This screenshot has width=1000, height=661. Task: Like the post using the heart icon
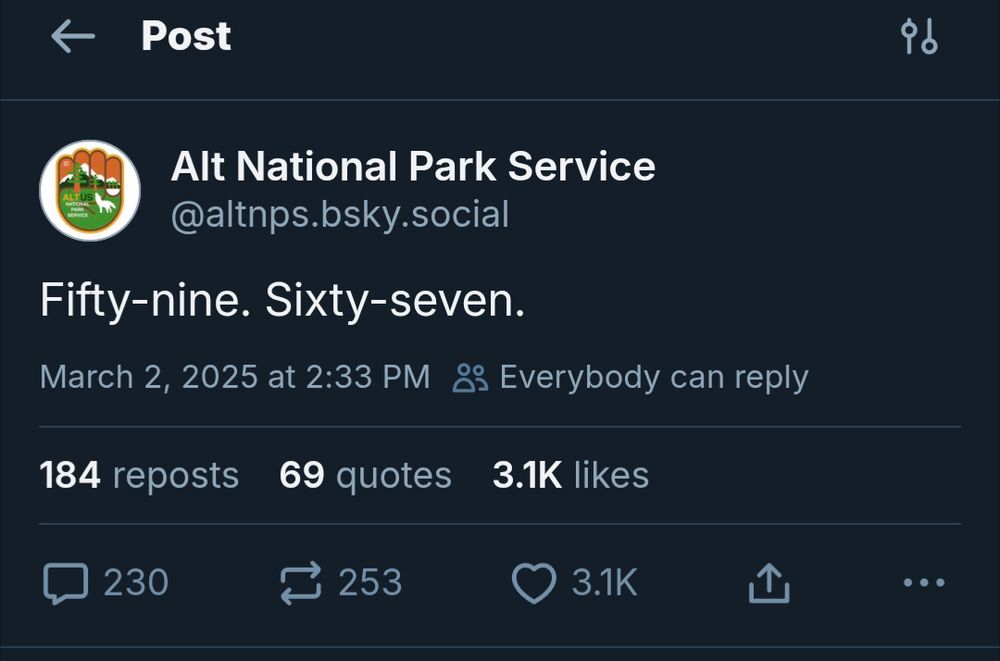coord(536,580)
